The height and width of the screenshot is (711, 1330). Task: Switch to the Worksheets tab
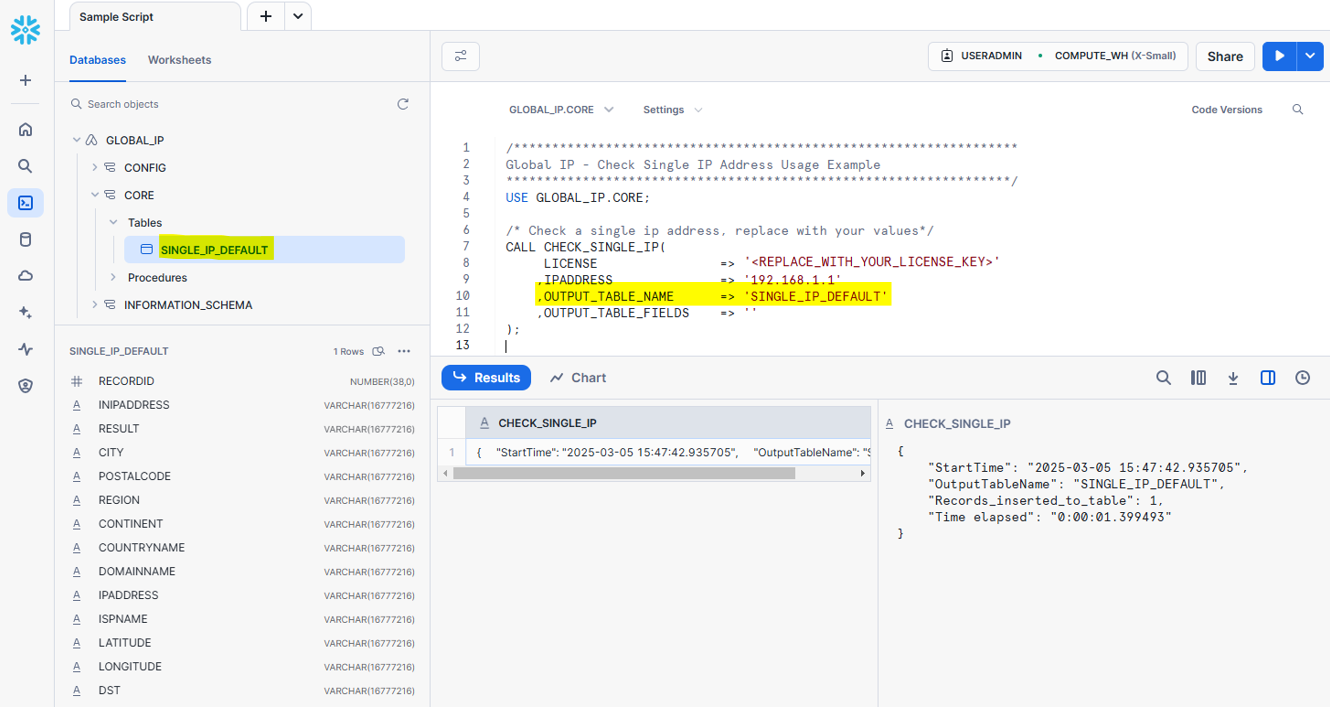[x=180, y=60]
